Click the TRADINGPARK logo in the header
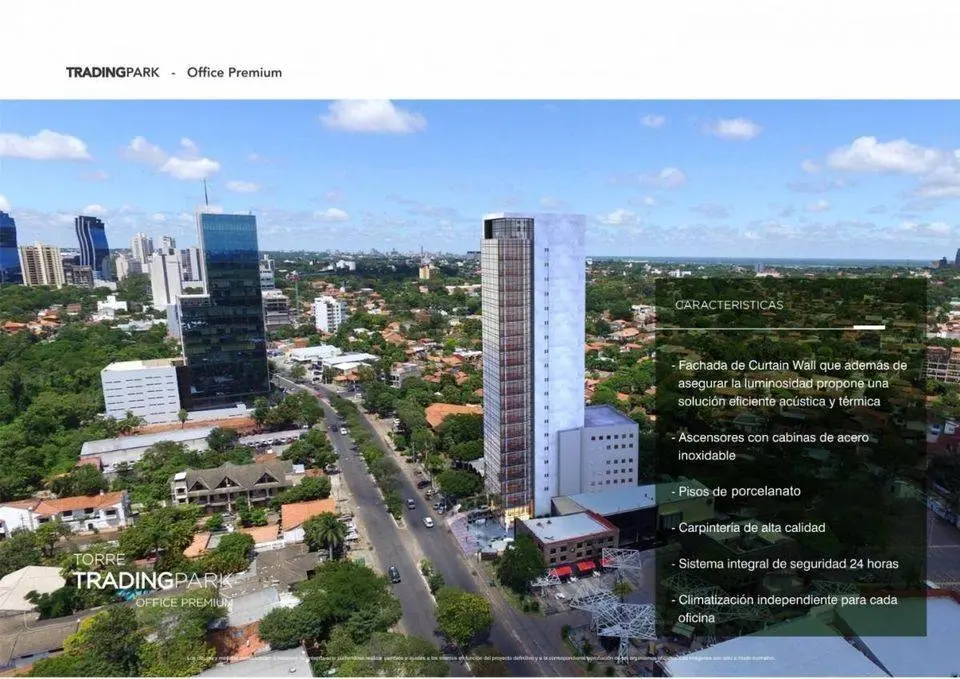960x679 pixels. coord(112,72)
